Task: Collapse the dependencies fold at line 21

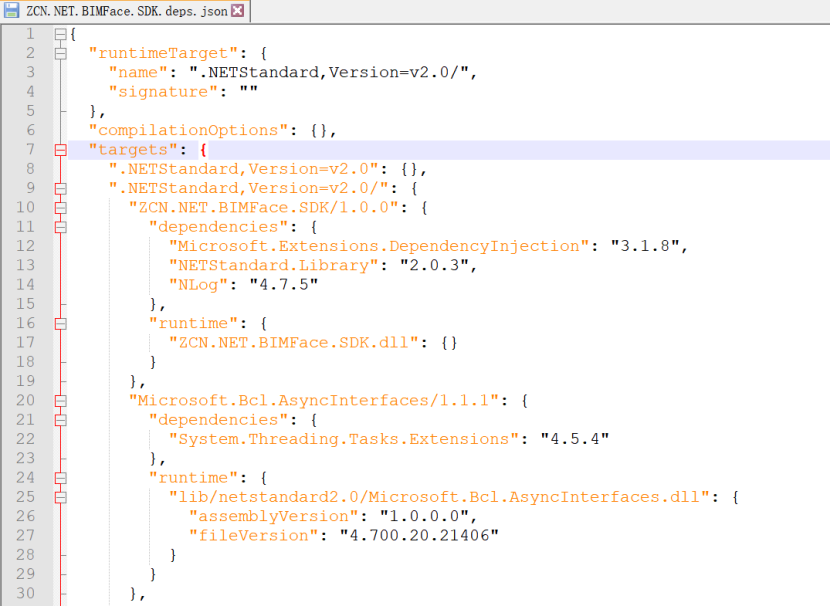Action: (60, 419)
